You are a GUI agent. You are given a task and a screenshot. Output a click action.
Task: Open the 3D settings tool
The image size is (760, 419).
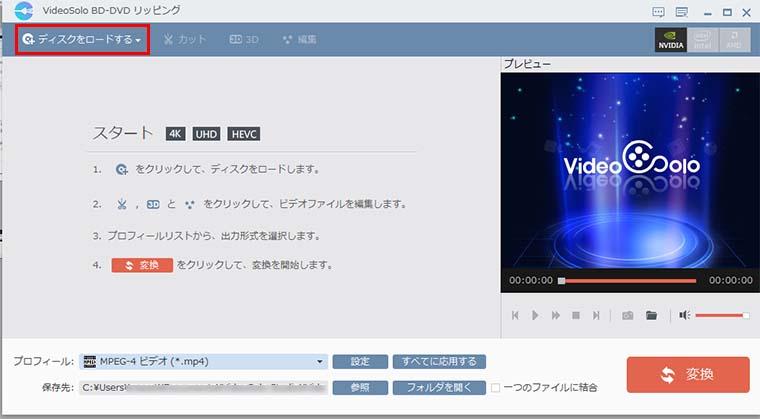pos(245,40)
